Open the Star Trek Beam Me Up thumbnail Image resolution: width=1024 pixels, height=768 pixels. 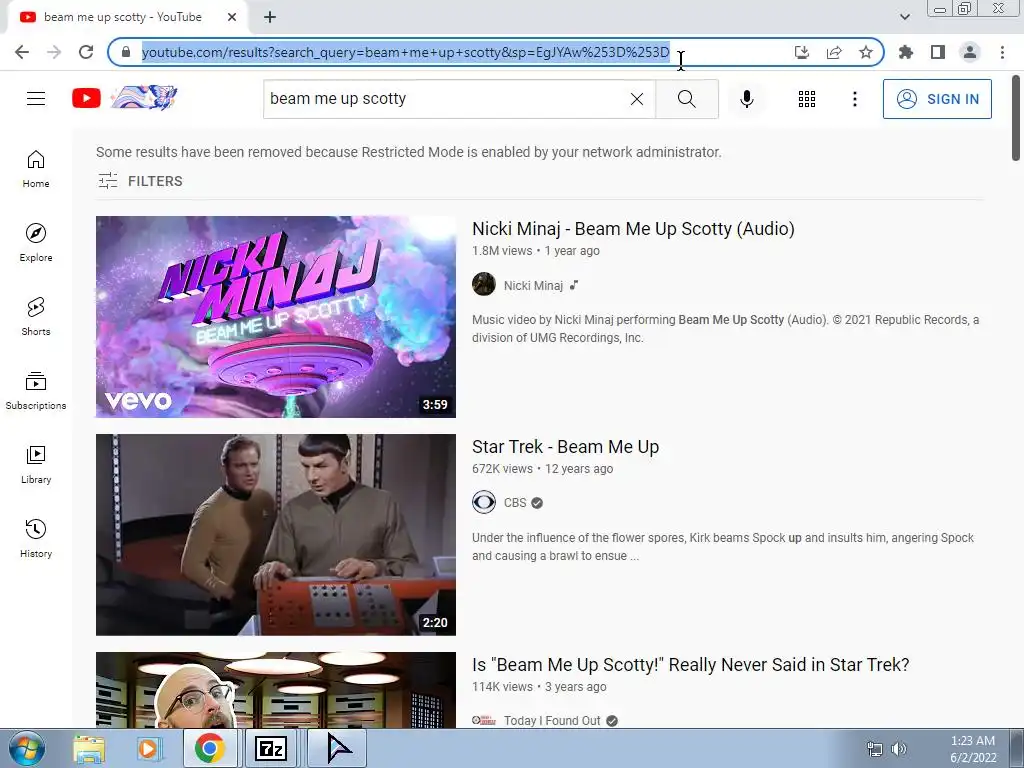pyautogui.click(x=276, y=535)
